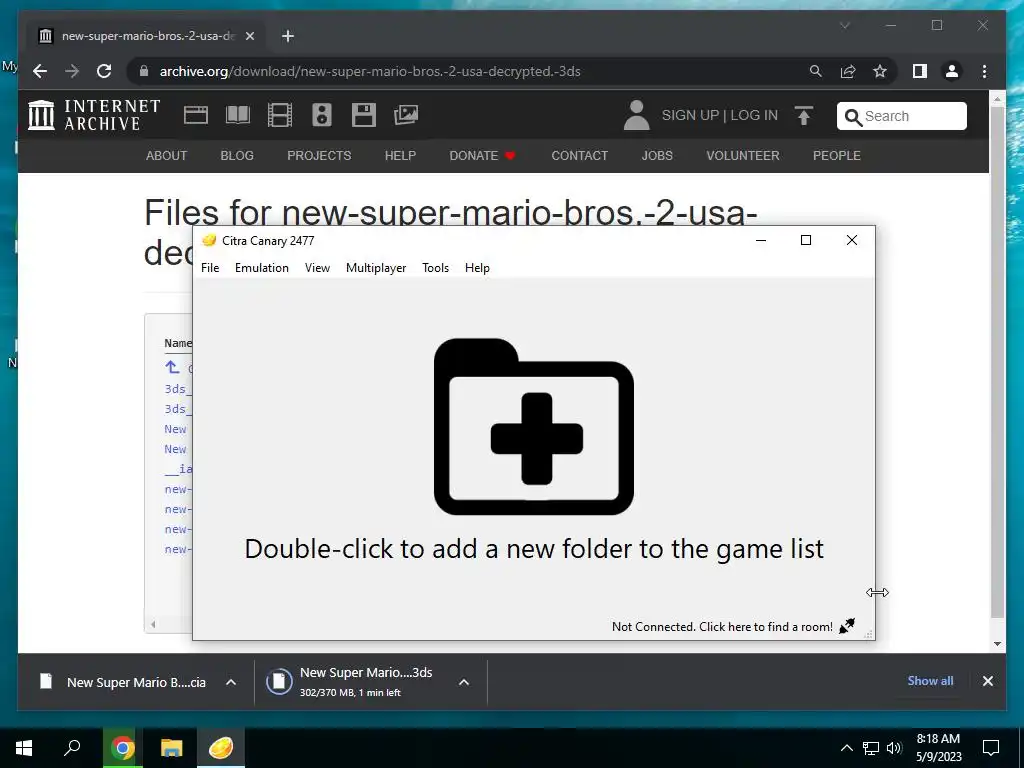Click Show all downloads
This screenshot has width=1024, height=768.
(x=930, y=680)
